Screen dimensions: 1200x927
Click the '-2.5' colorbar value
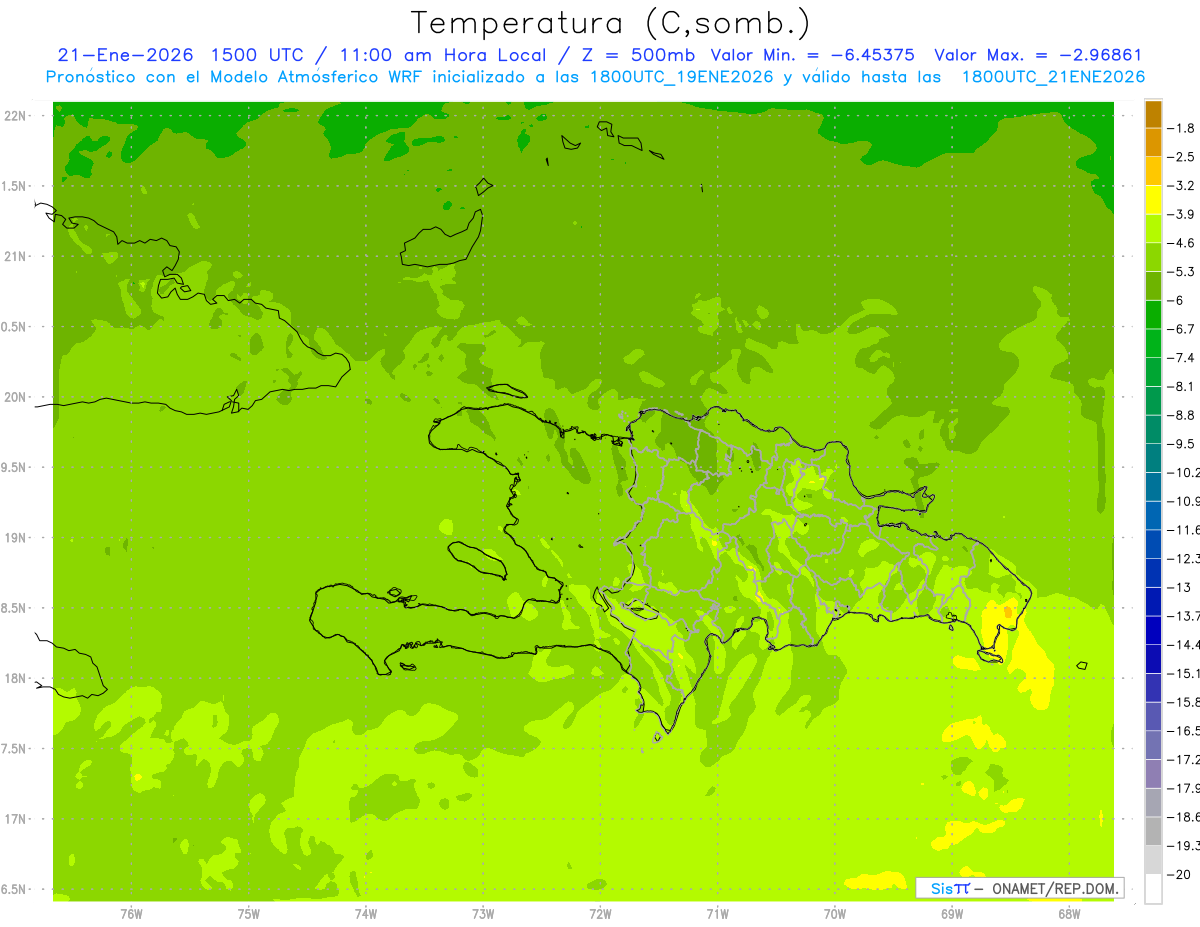tap(1183, 157)
